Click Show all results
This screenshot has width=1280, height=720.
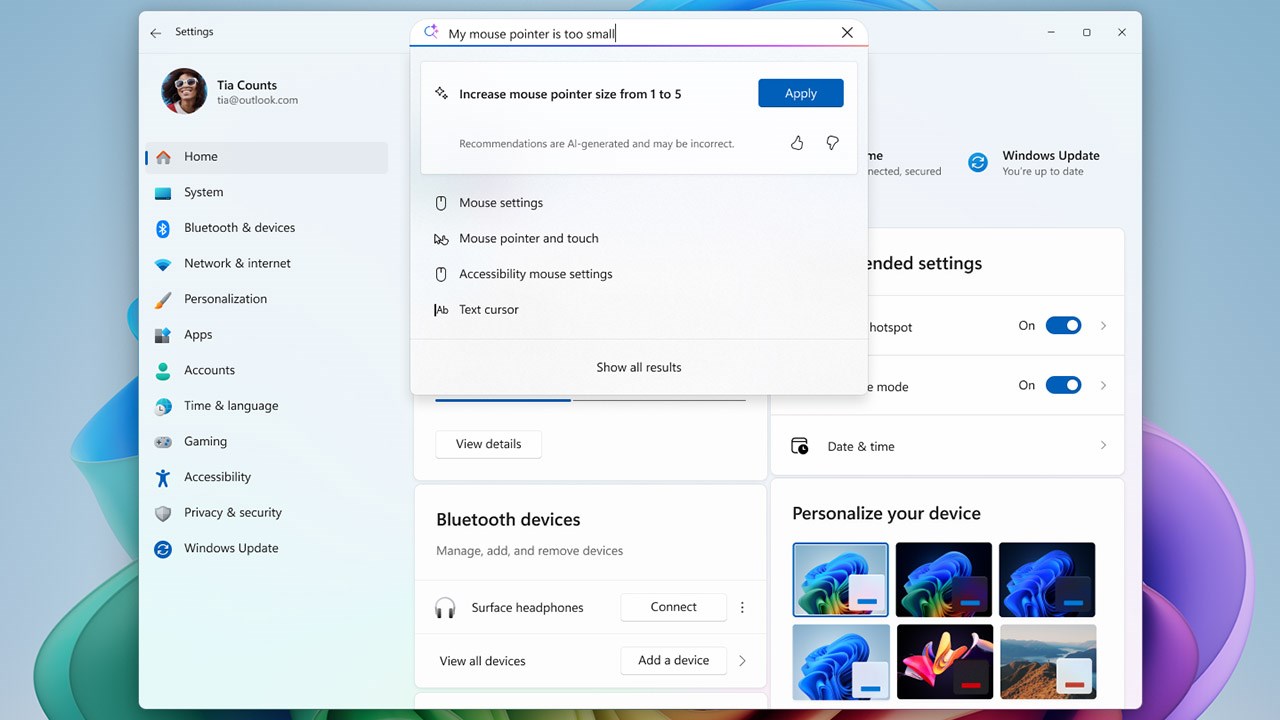(639, 367)
